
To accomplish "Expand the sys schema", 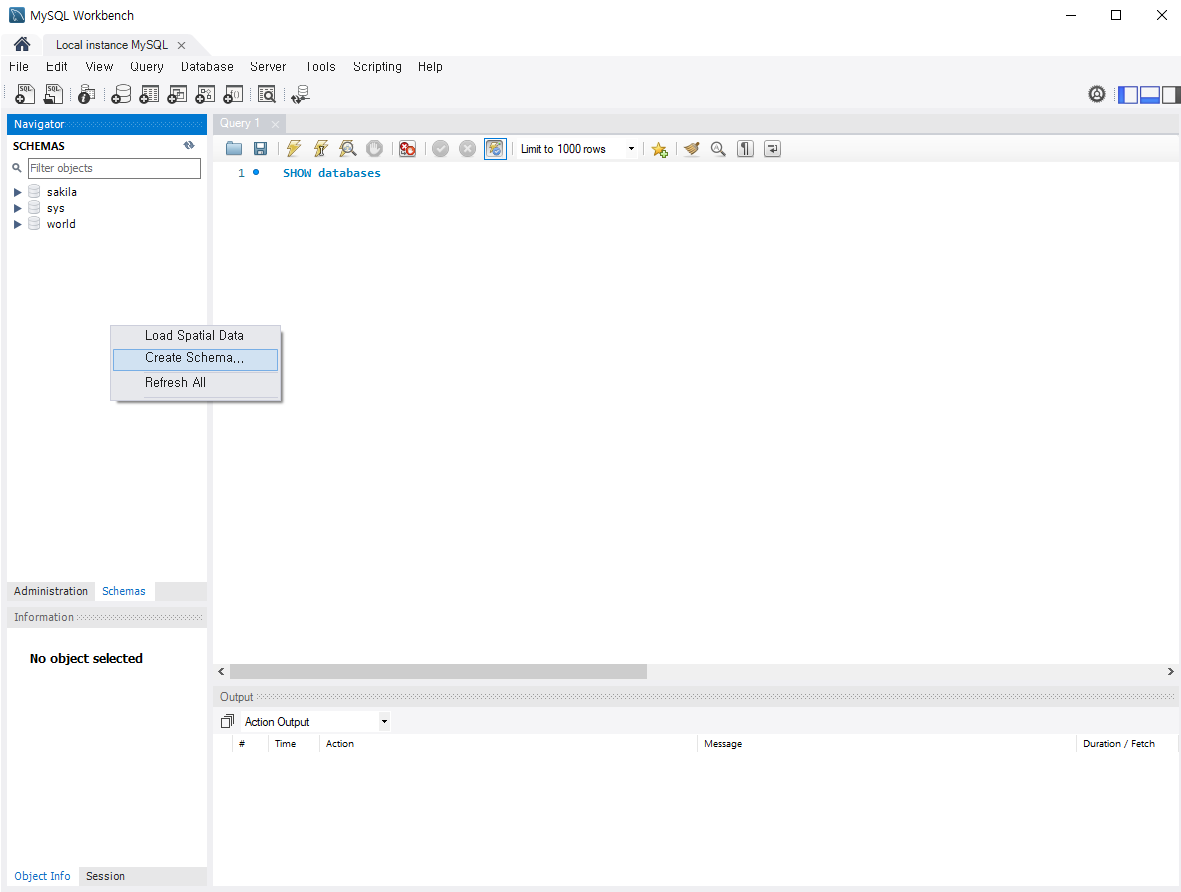I will (x=17, y=208).
